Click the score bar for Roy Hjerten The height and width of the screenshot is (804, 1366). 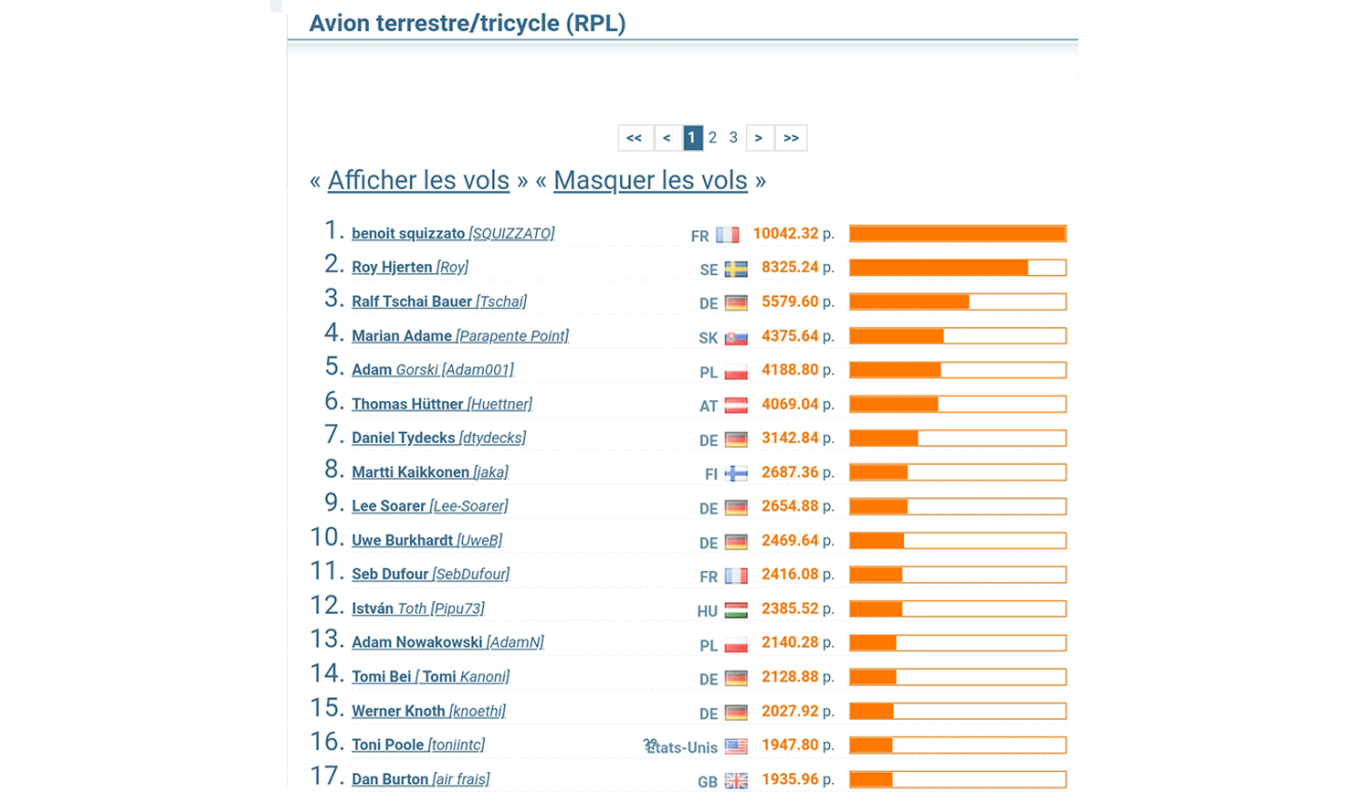tap(957, 268)
